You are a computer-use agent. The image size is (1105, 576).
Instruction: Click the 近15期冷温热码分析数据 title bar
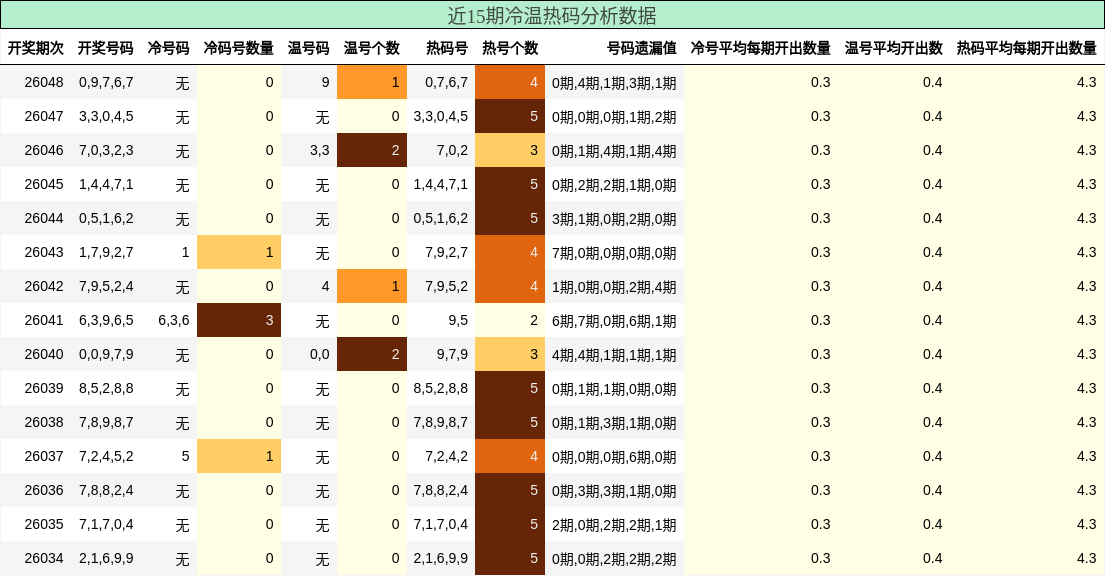(552, 15)
